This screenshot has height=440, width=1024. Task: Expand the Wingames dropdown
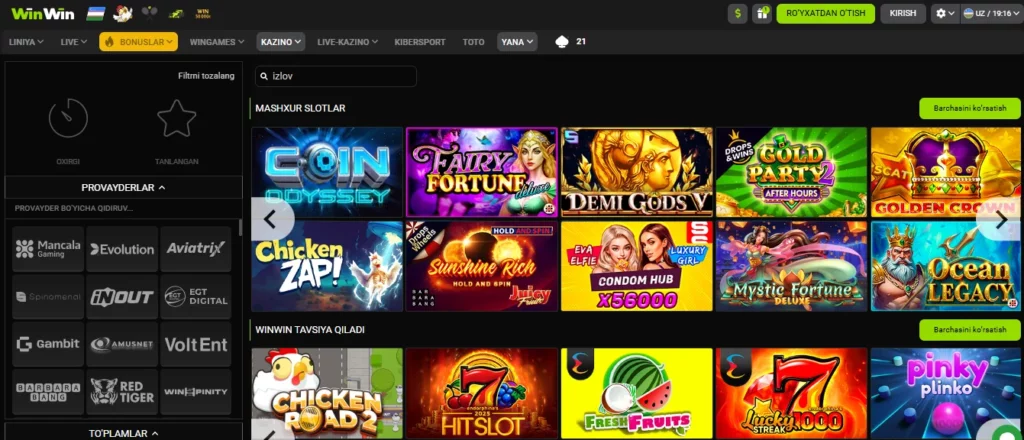(x=217, y=42)
